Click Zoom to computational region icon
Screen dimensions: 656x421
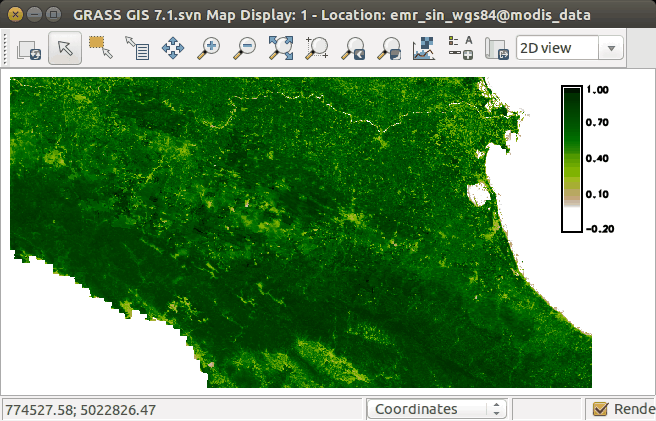(317, 48)
